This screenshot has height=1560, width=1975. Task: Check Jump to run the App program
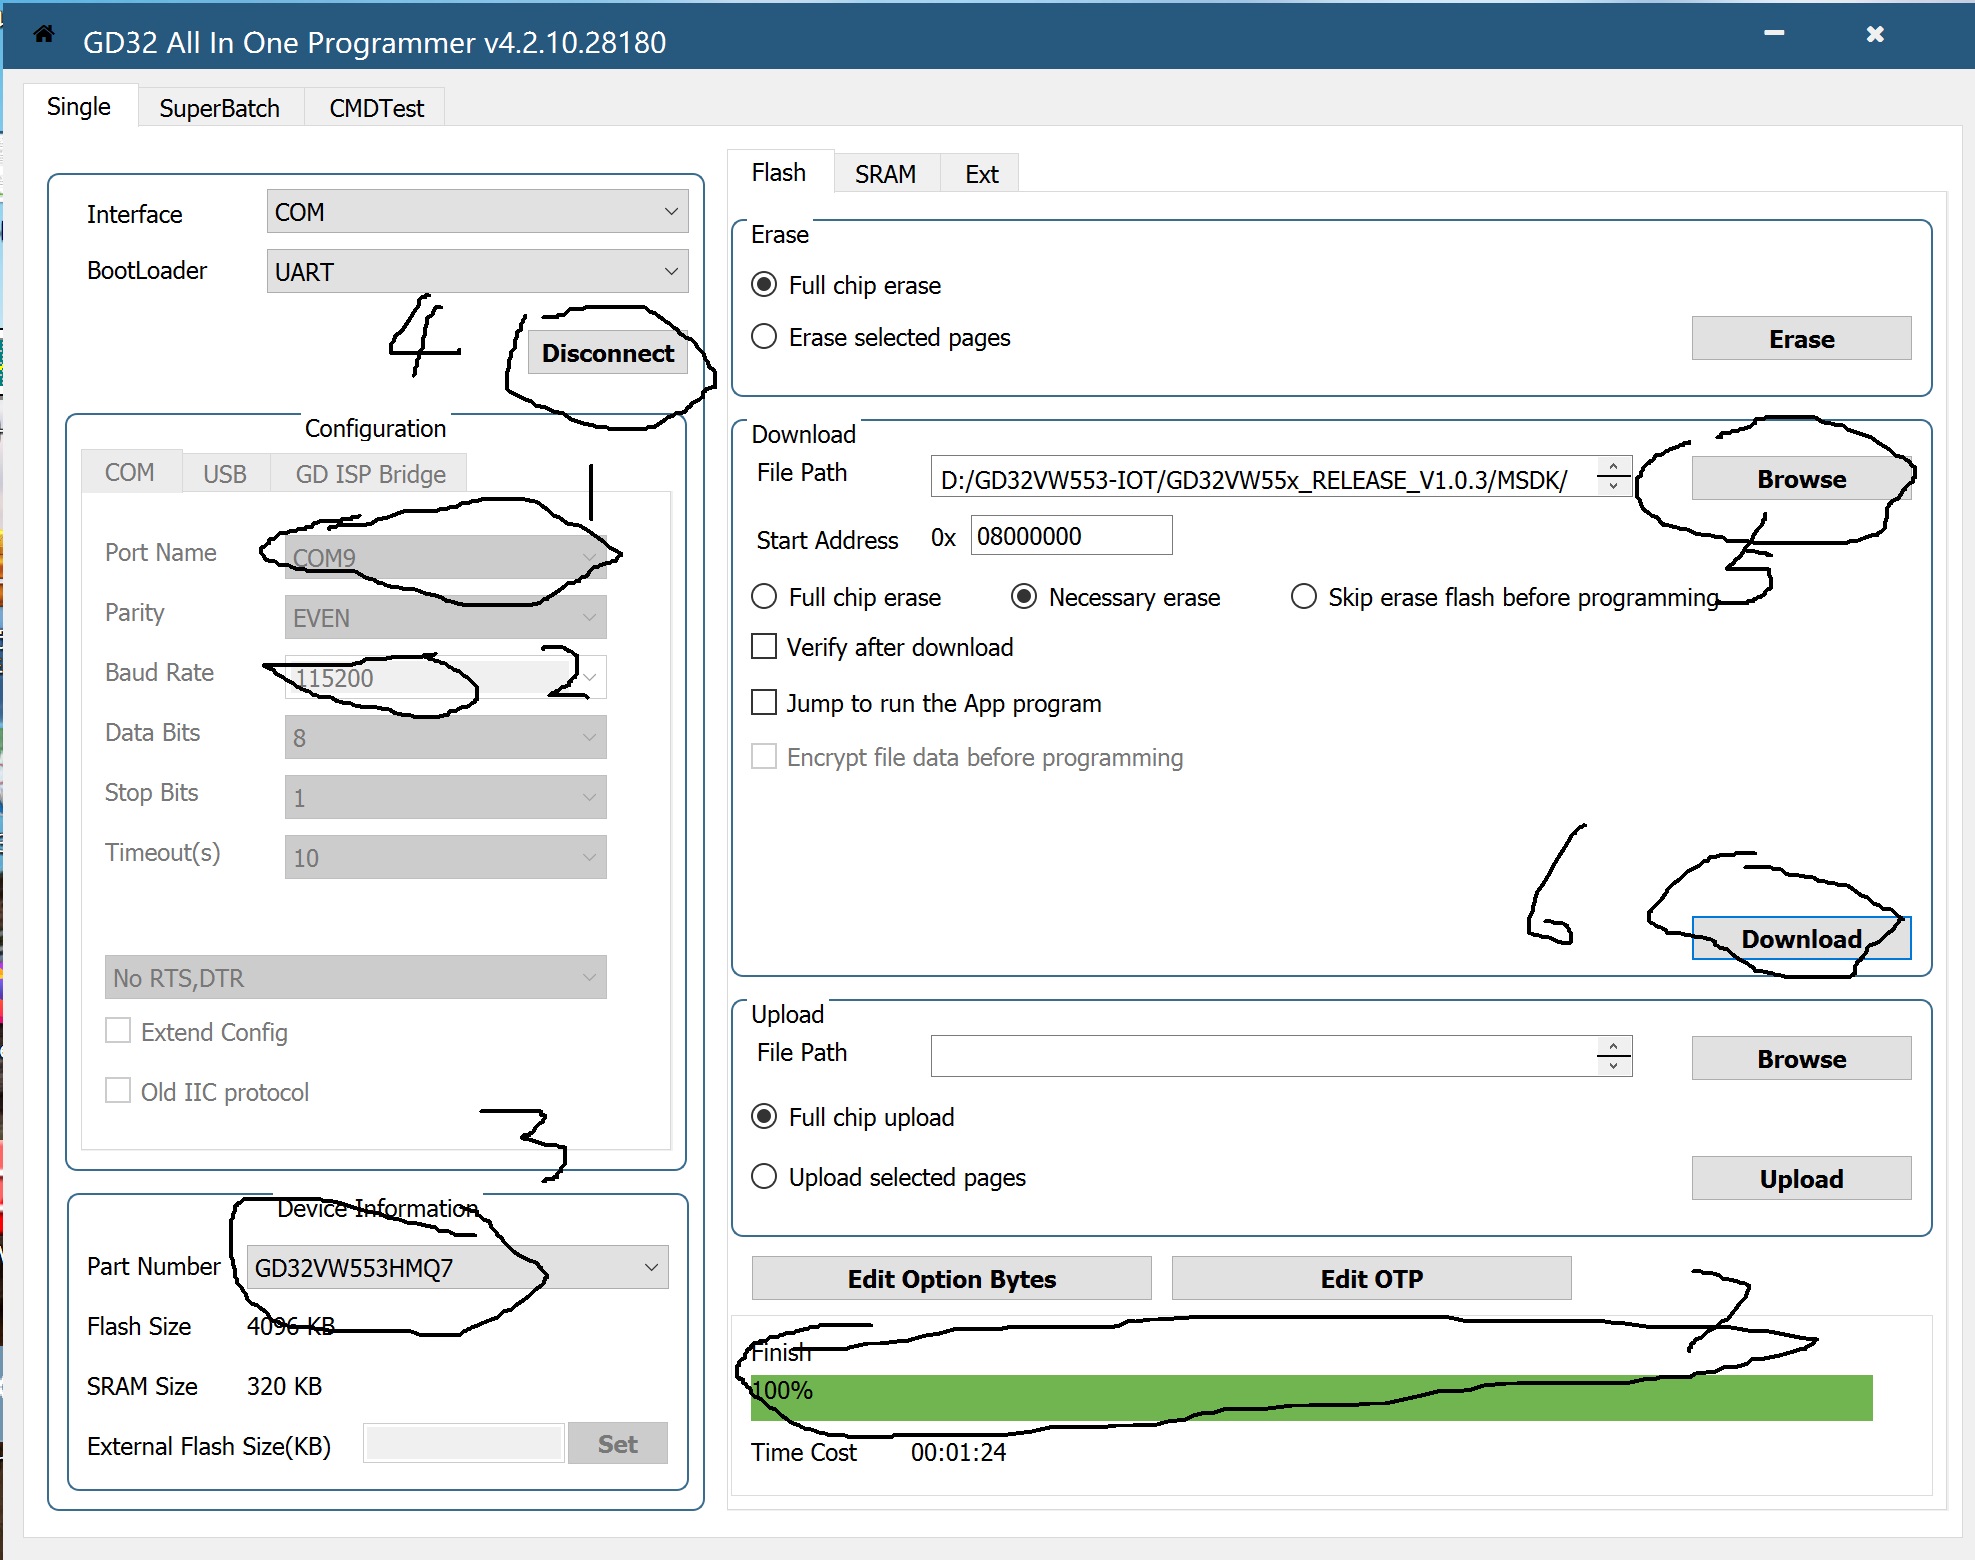pos(764,703)
